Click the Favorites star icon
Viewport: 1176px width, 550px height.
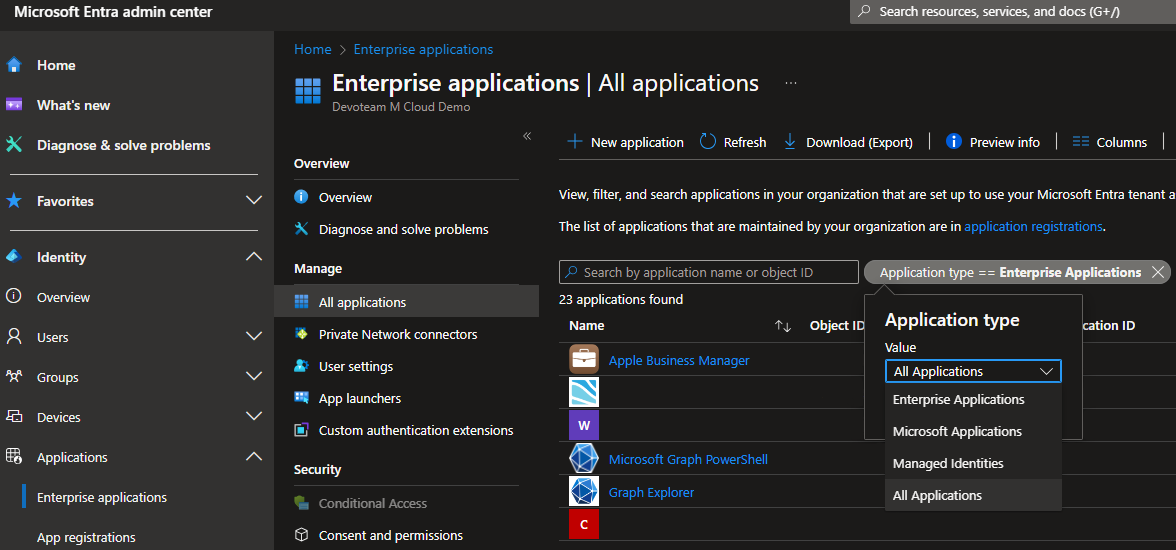click(x=14, y=201)
